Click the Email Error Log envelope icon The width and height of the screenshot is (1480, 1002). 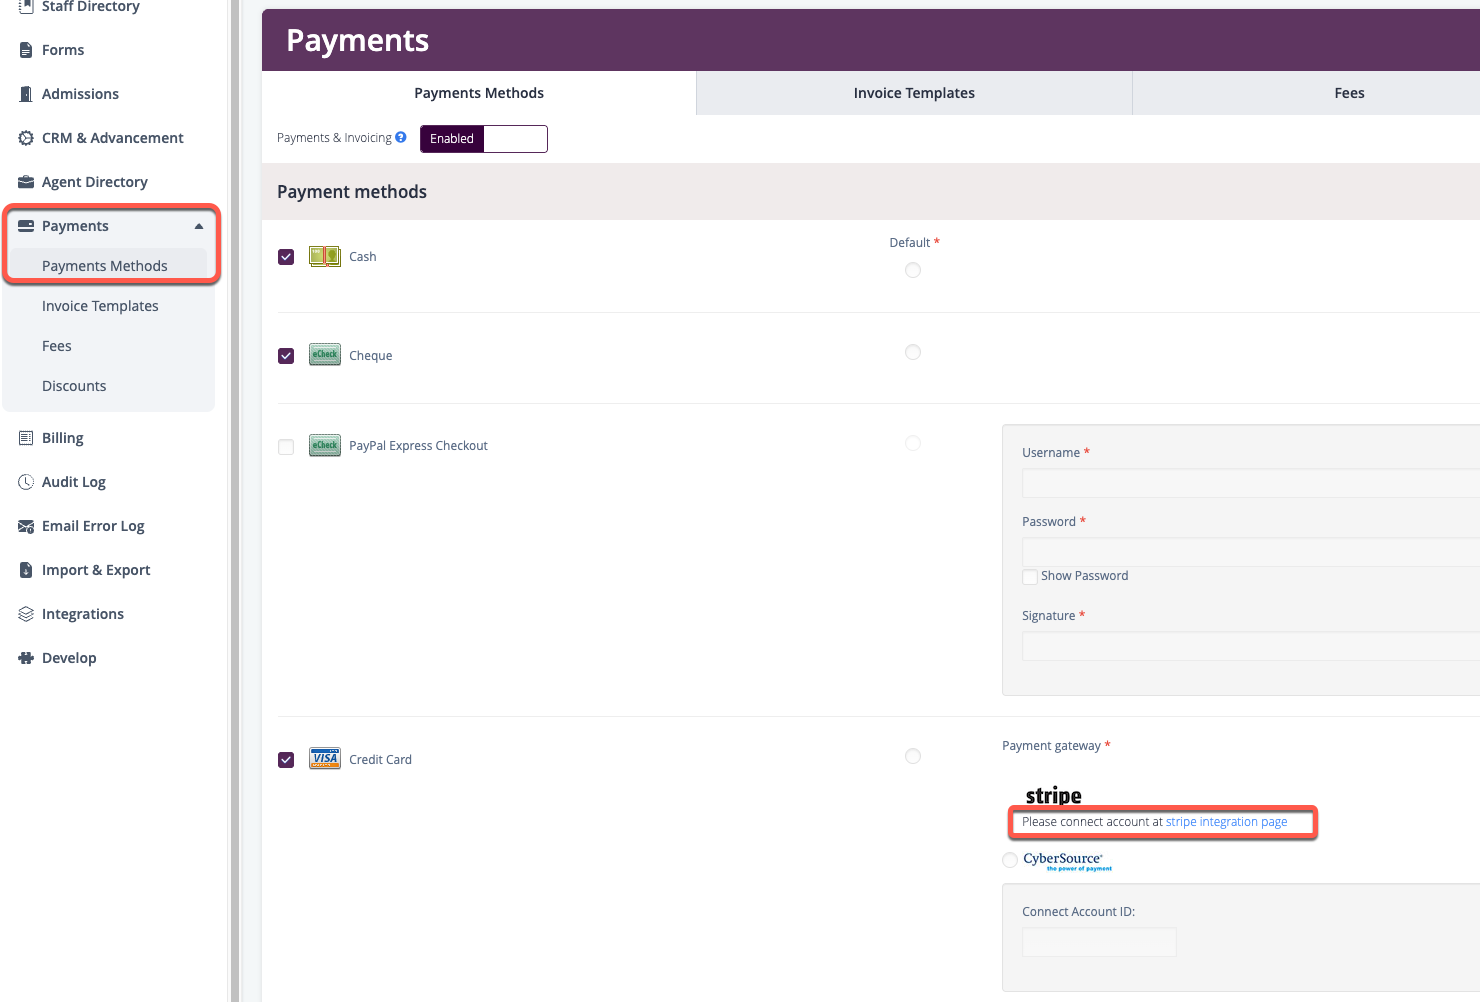(26, 526)
